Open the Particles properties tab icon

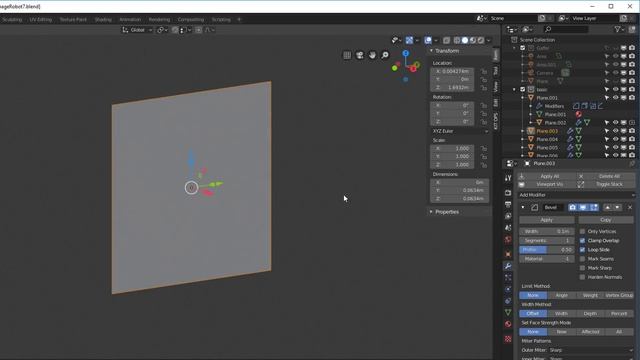[x=508, y=278]
